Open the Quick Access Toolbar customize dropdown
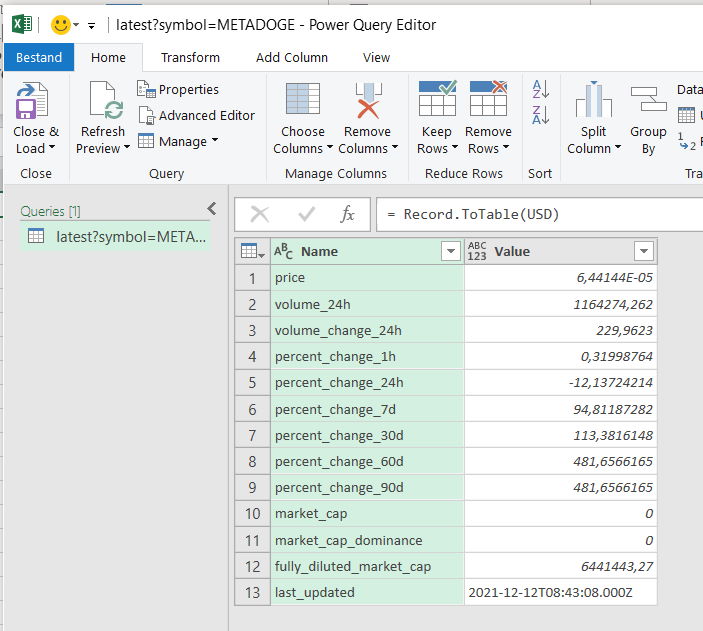This screenshot has width=703, height=631. [91, 26]
